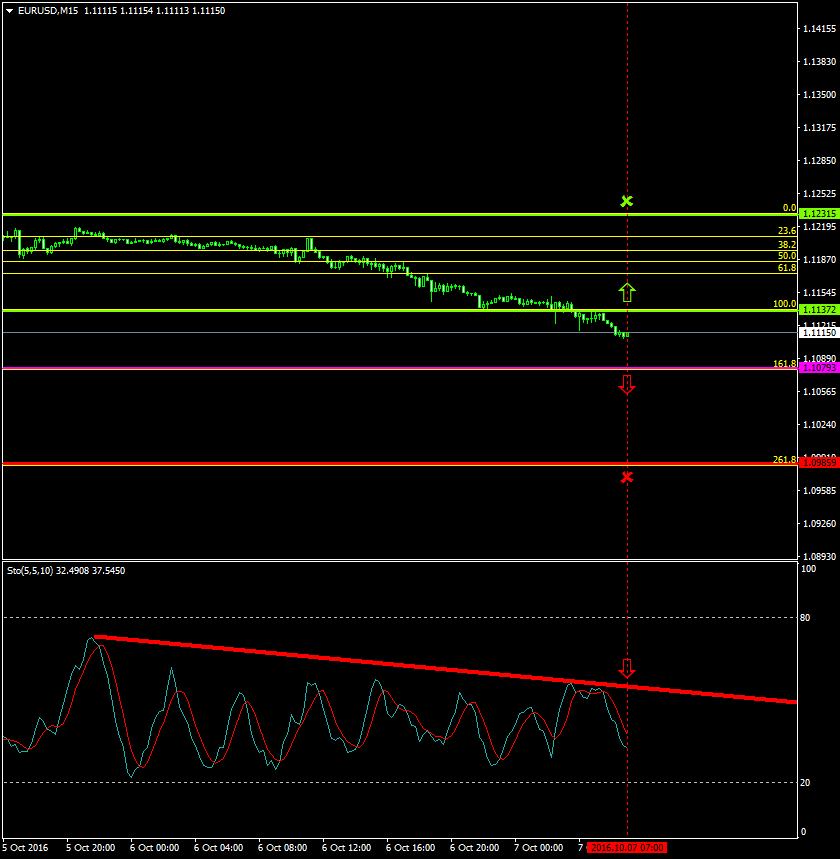Click the red 2016.10.07 07:00 time marker
840x859 pixels.
click(x=627, y=847)
